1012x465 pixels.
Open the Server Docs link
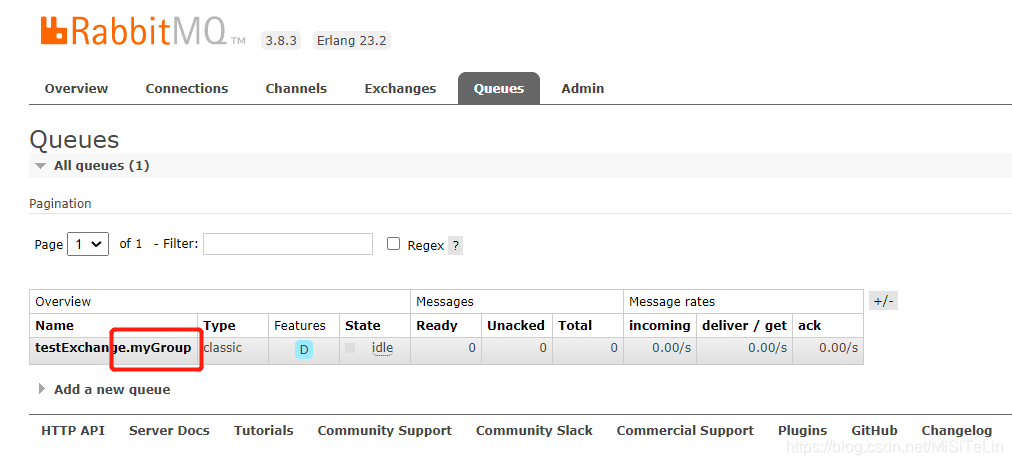point(169,431)
